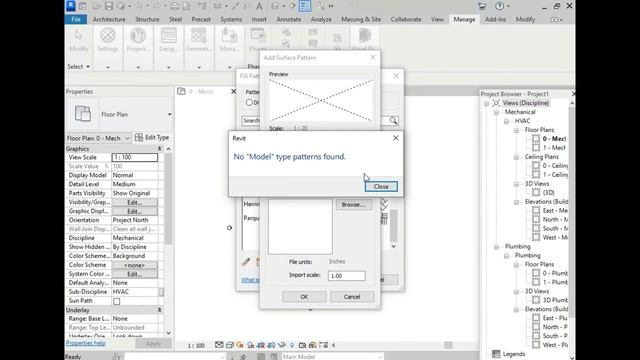640x360 pixels.
Task: Click the Floor Plan type icon in Properties
Action: click(x=83, y=114)
